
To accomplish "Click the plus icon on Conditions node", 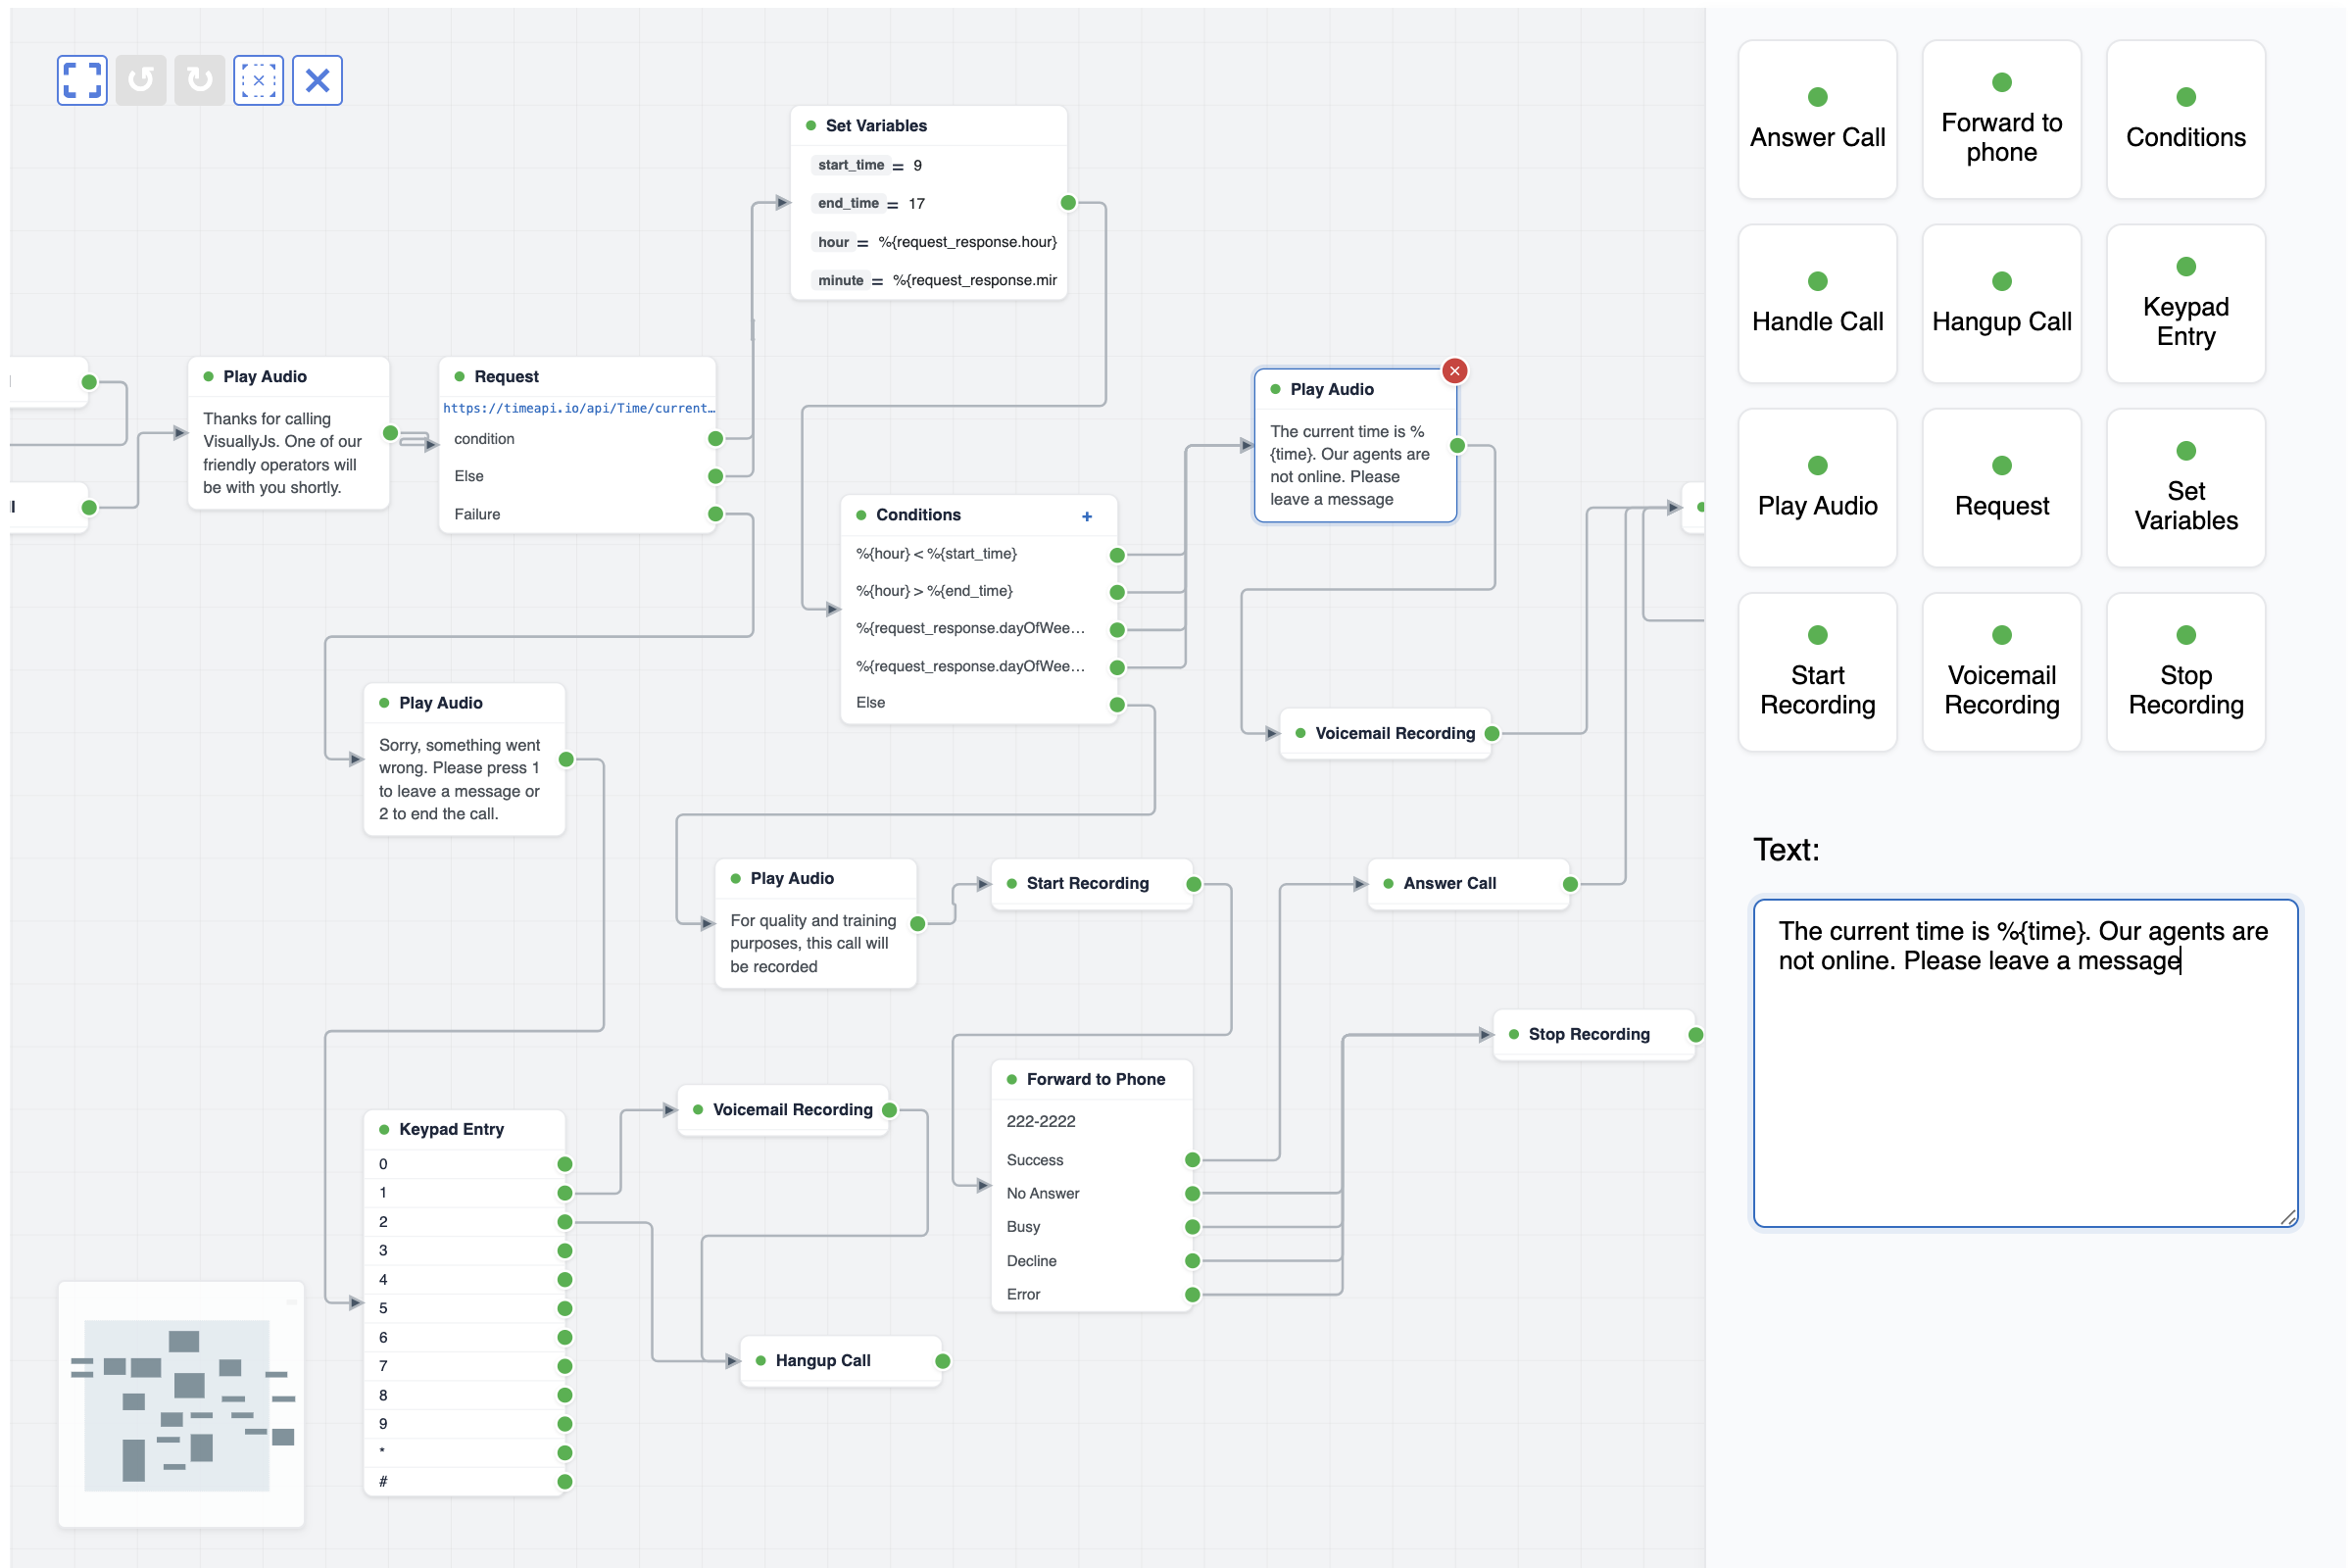I will click(1089, 518).
